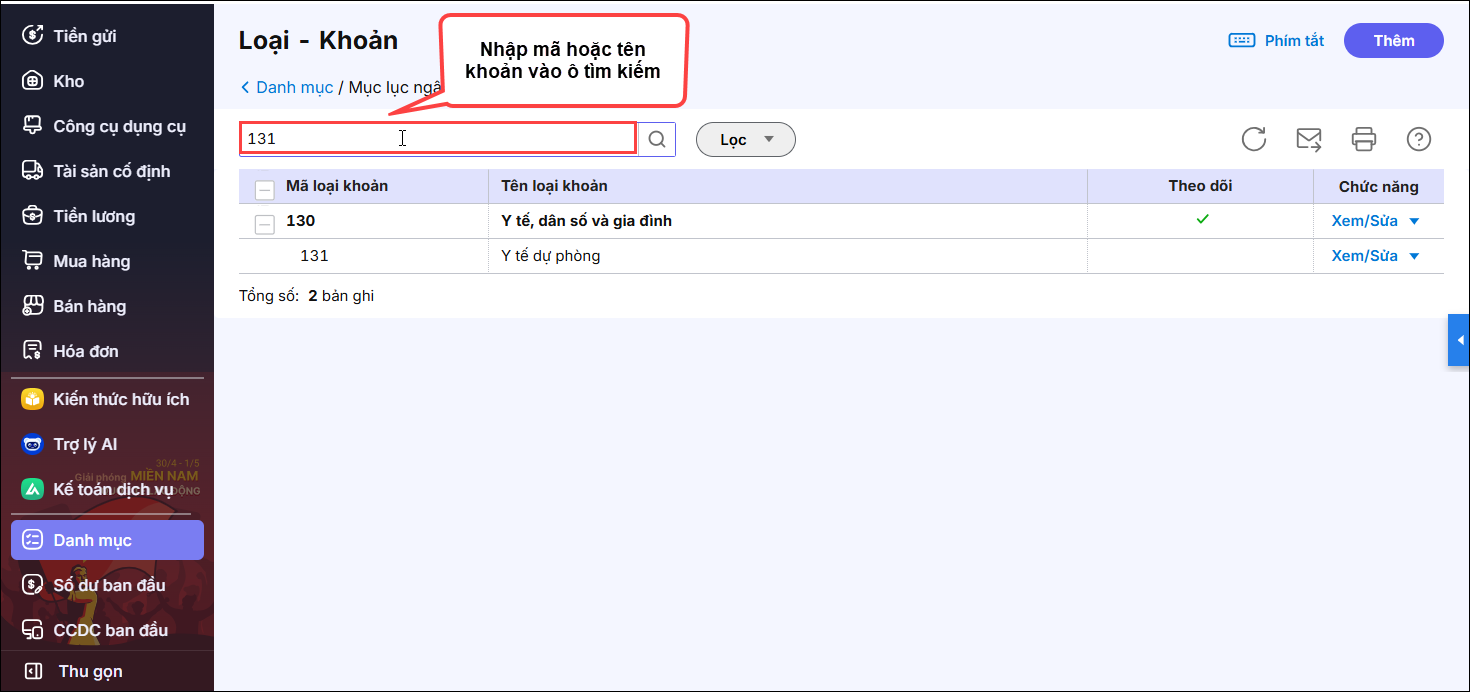Click the magnifier search icon

click(x=657, y=139)
